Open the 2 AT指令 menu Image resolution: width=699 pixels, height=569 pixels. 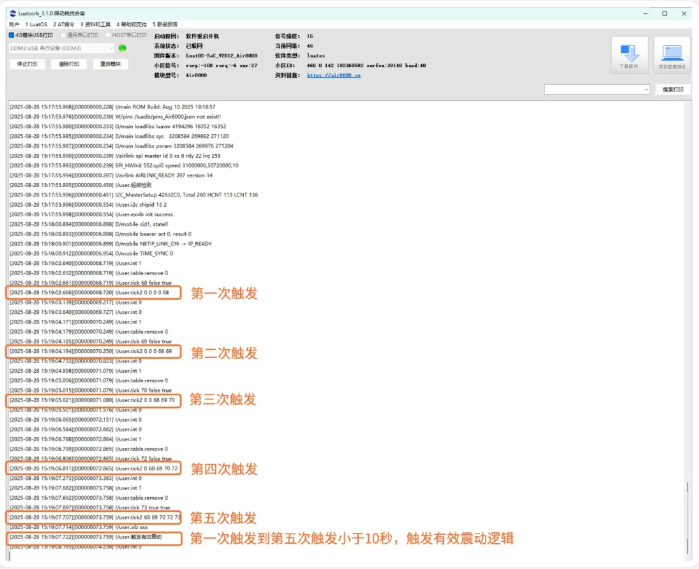pyautogui.click(x=64, y=24)
